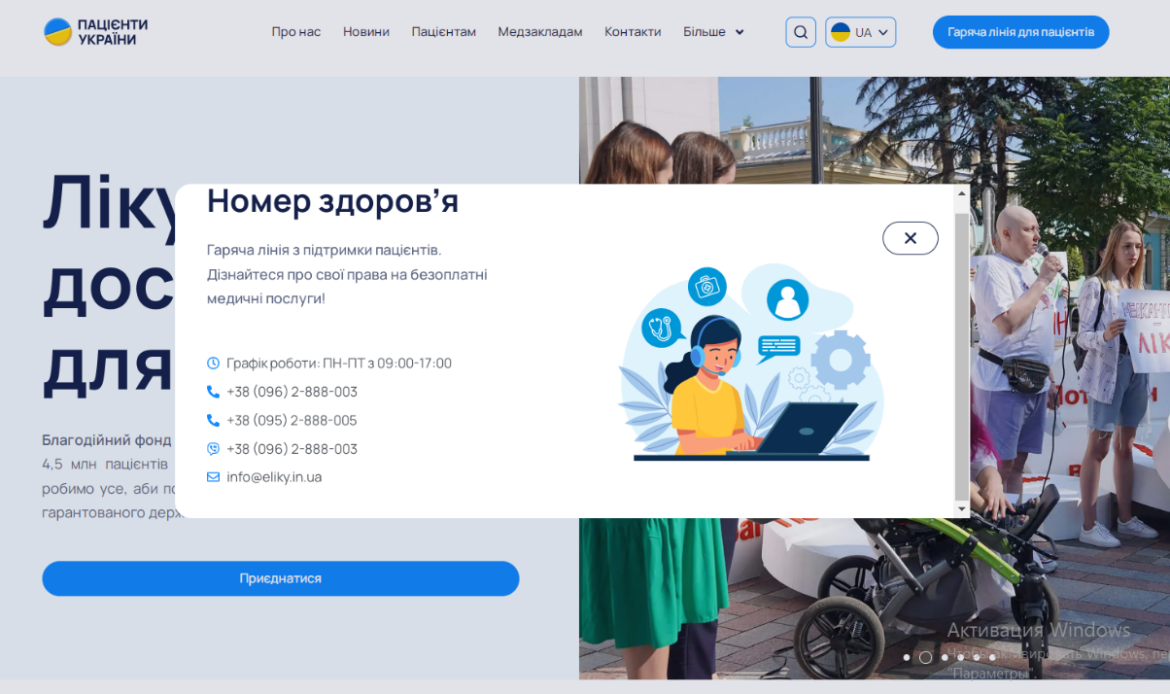Click the popup scrollbar up arrow
1170x694 pixels.
(x=962, y=193)
